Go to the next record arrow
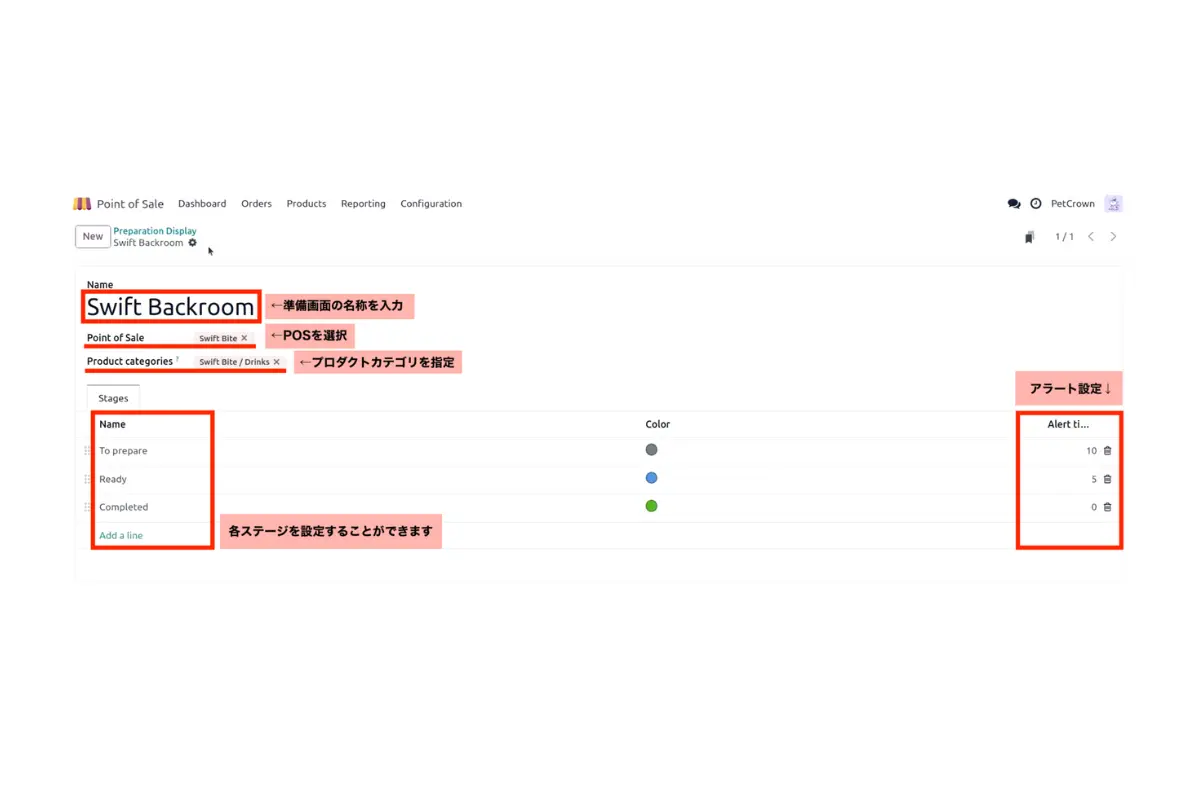 pyautogui.click(x=1113, y=237)
